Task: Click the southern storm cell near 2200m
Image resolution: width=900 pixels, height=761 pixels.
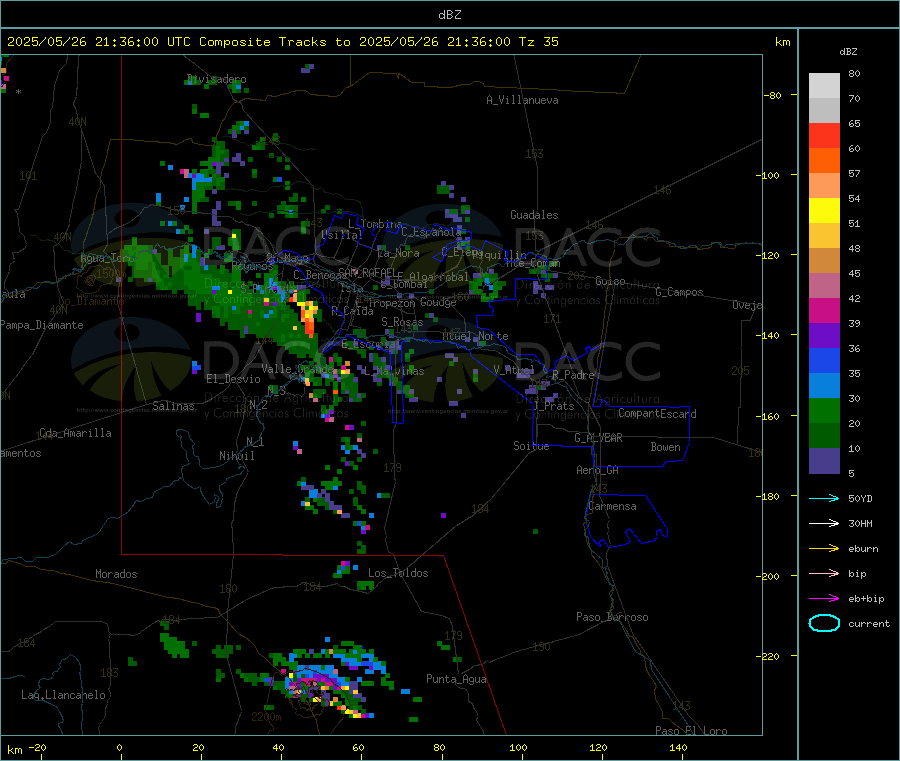Action: [x=326, y=684]
